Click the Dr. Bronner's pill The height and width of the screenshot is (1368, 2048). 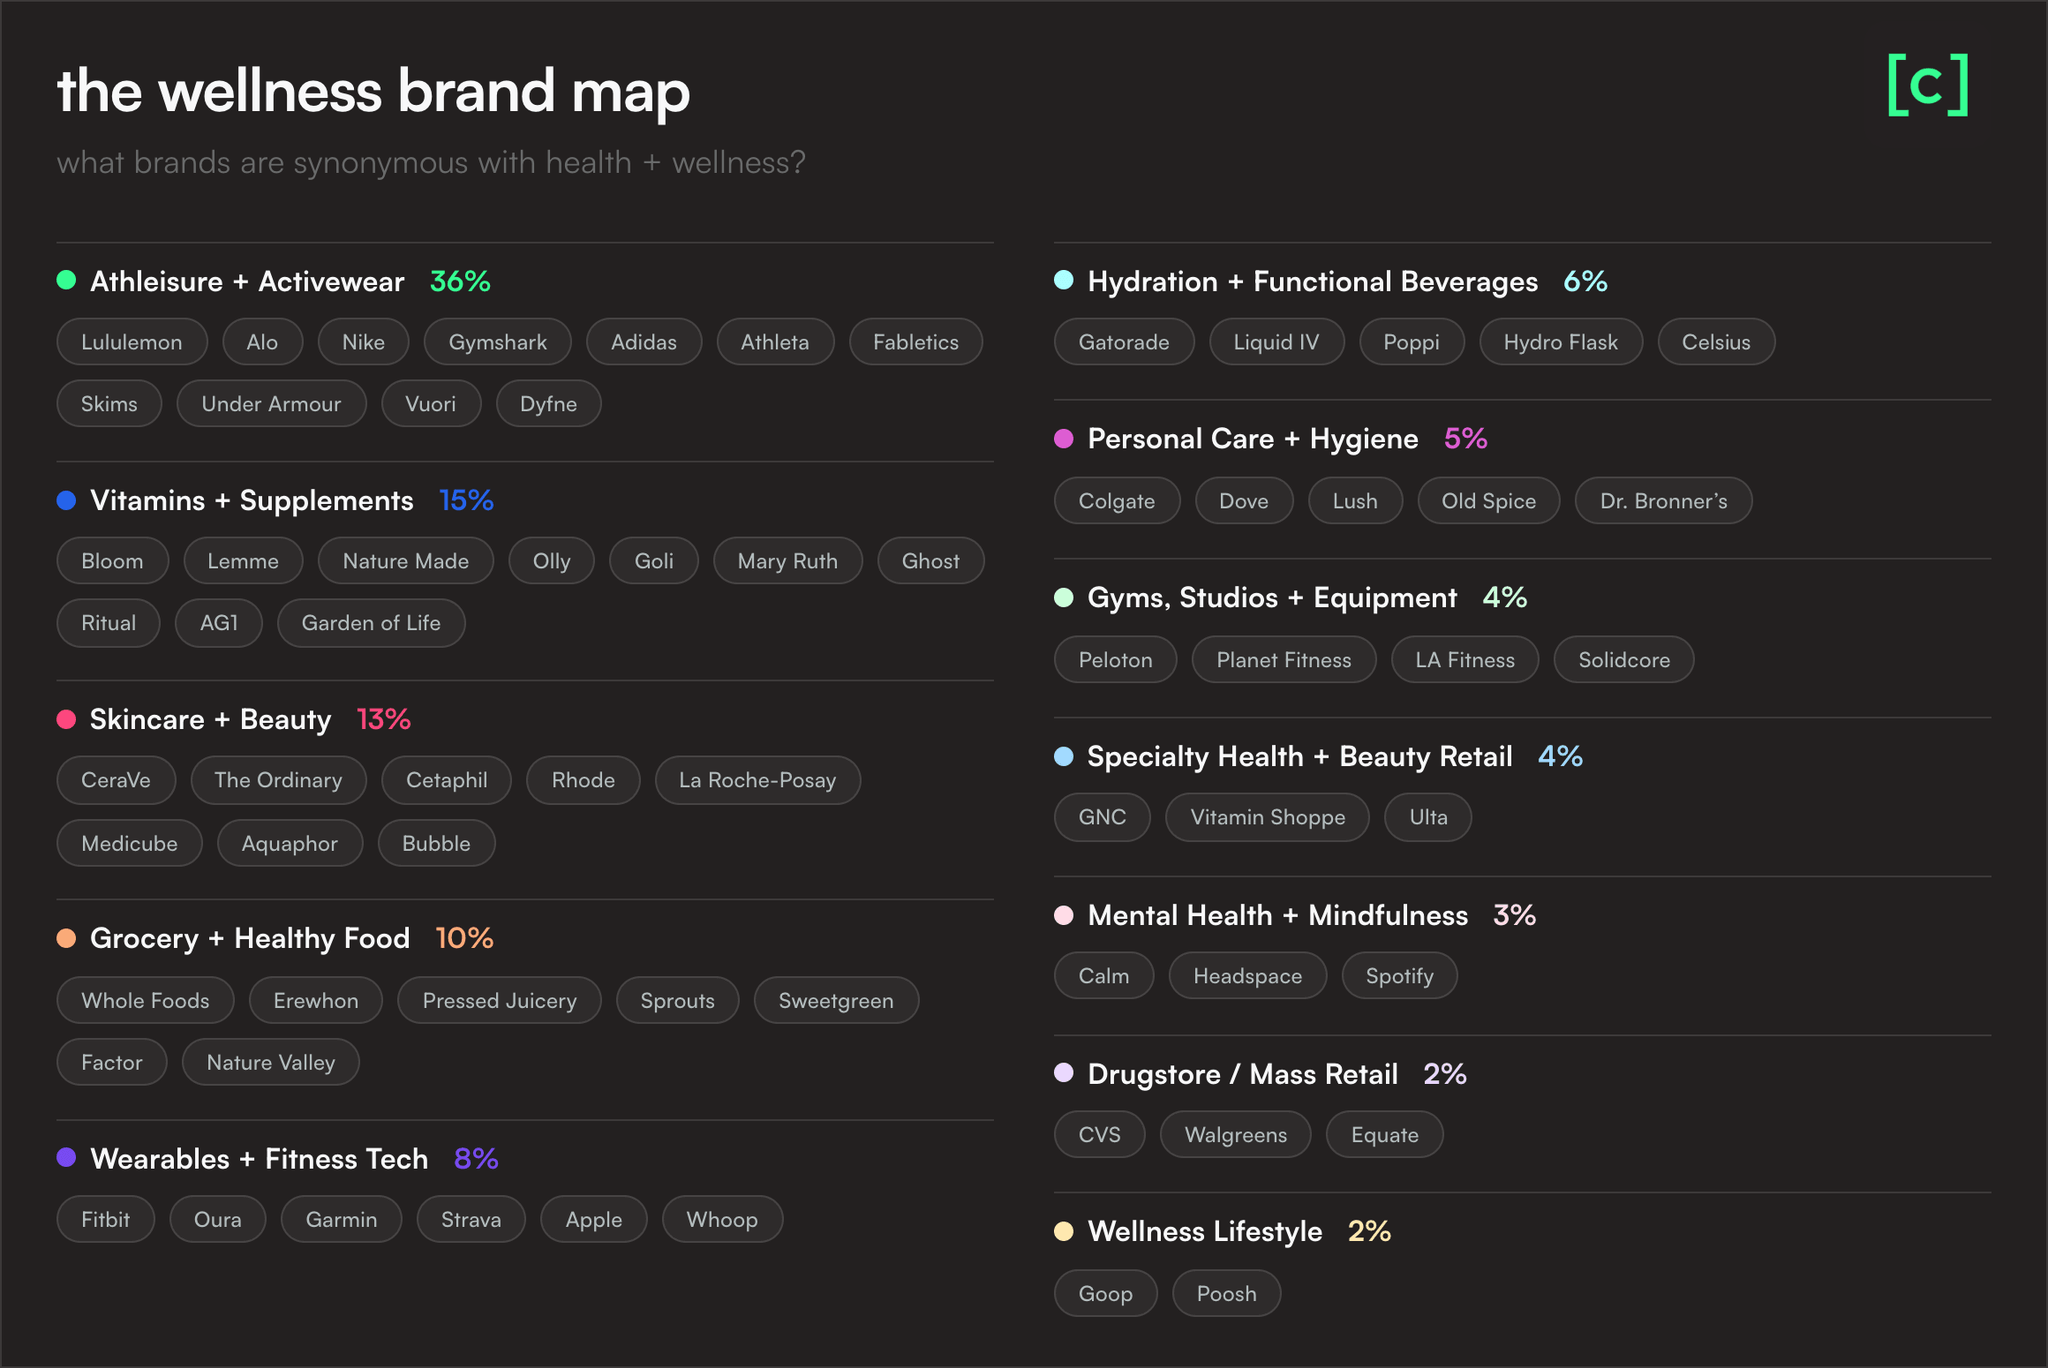(x=1663, y=500)
